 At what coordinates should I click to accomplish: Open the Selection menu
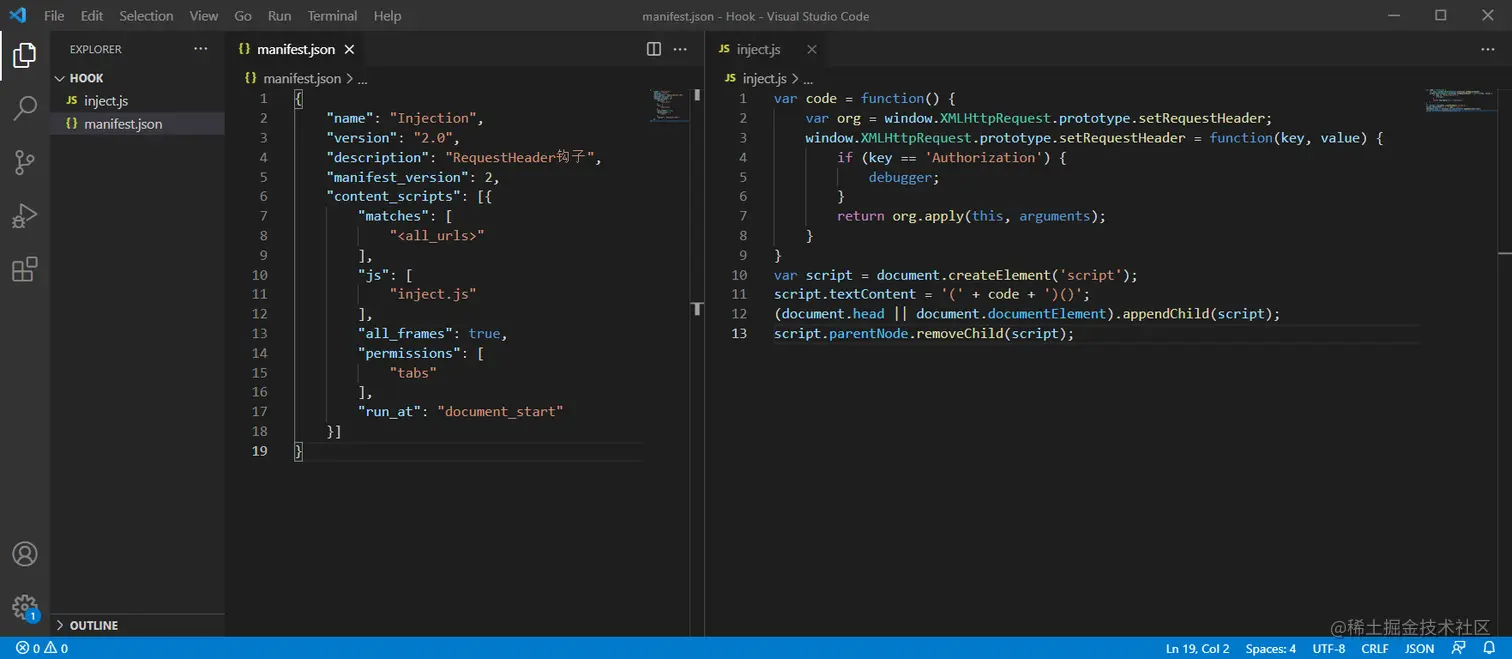[x=146, y=16]
